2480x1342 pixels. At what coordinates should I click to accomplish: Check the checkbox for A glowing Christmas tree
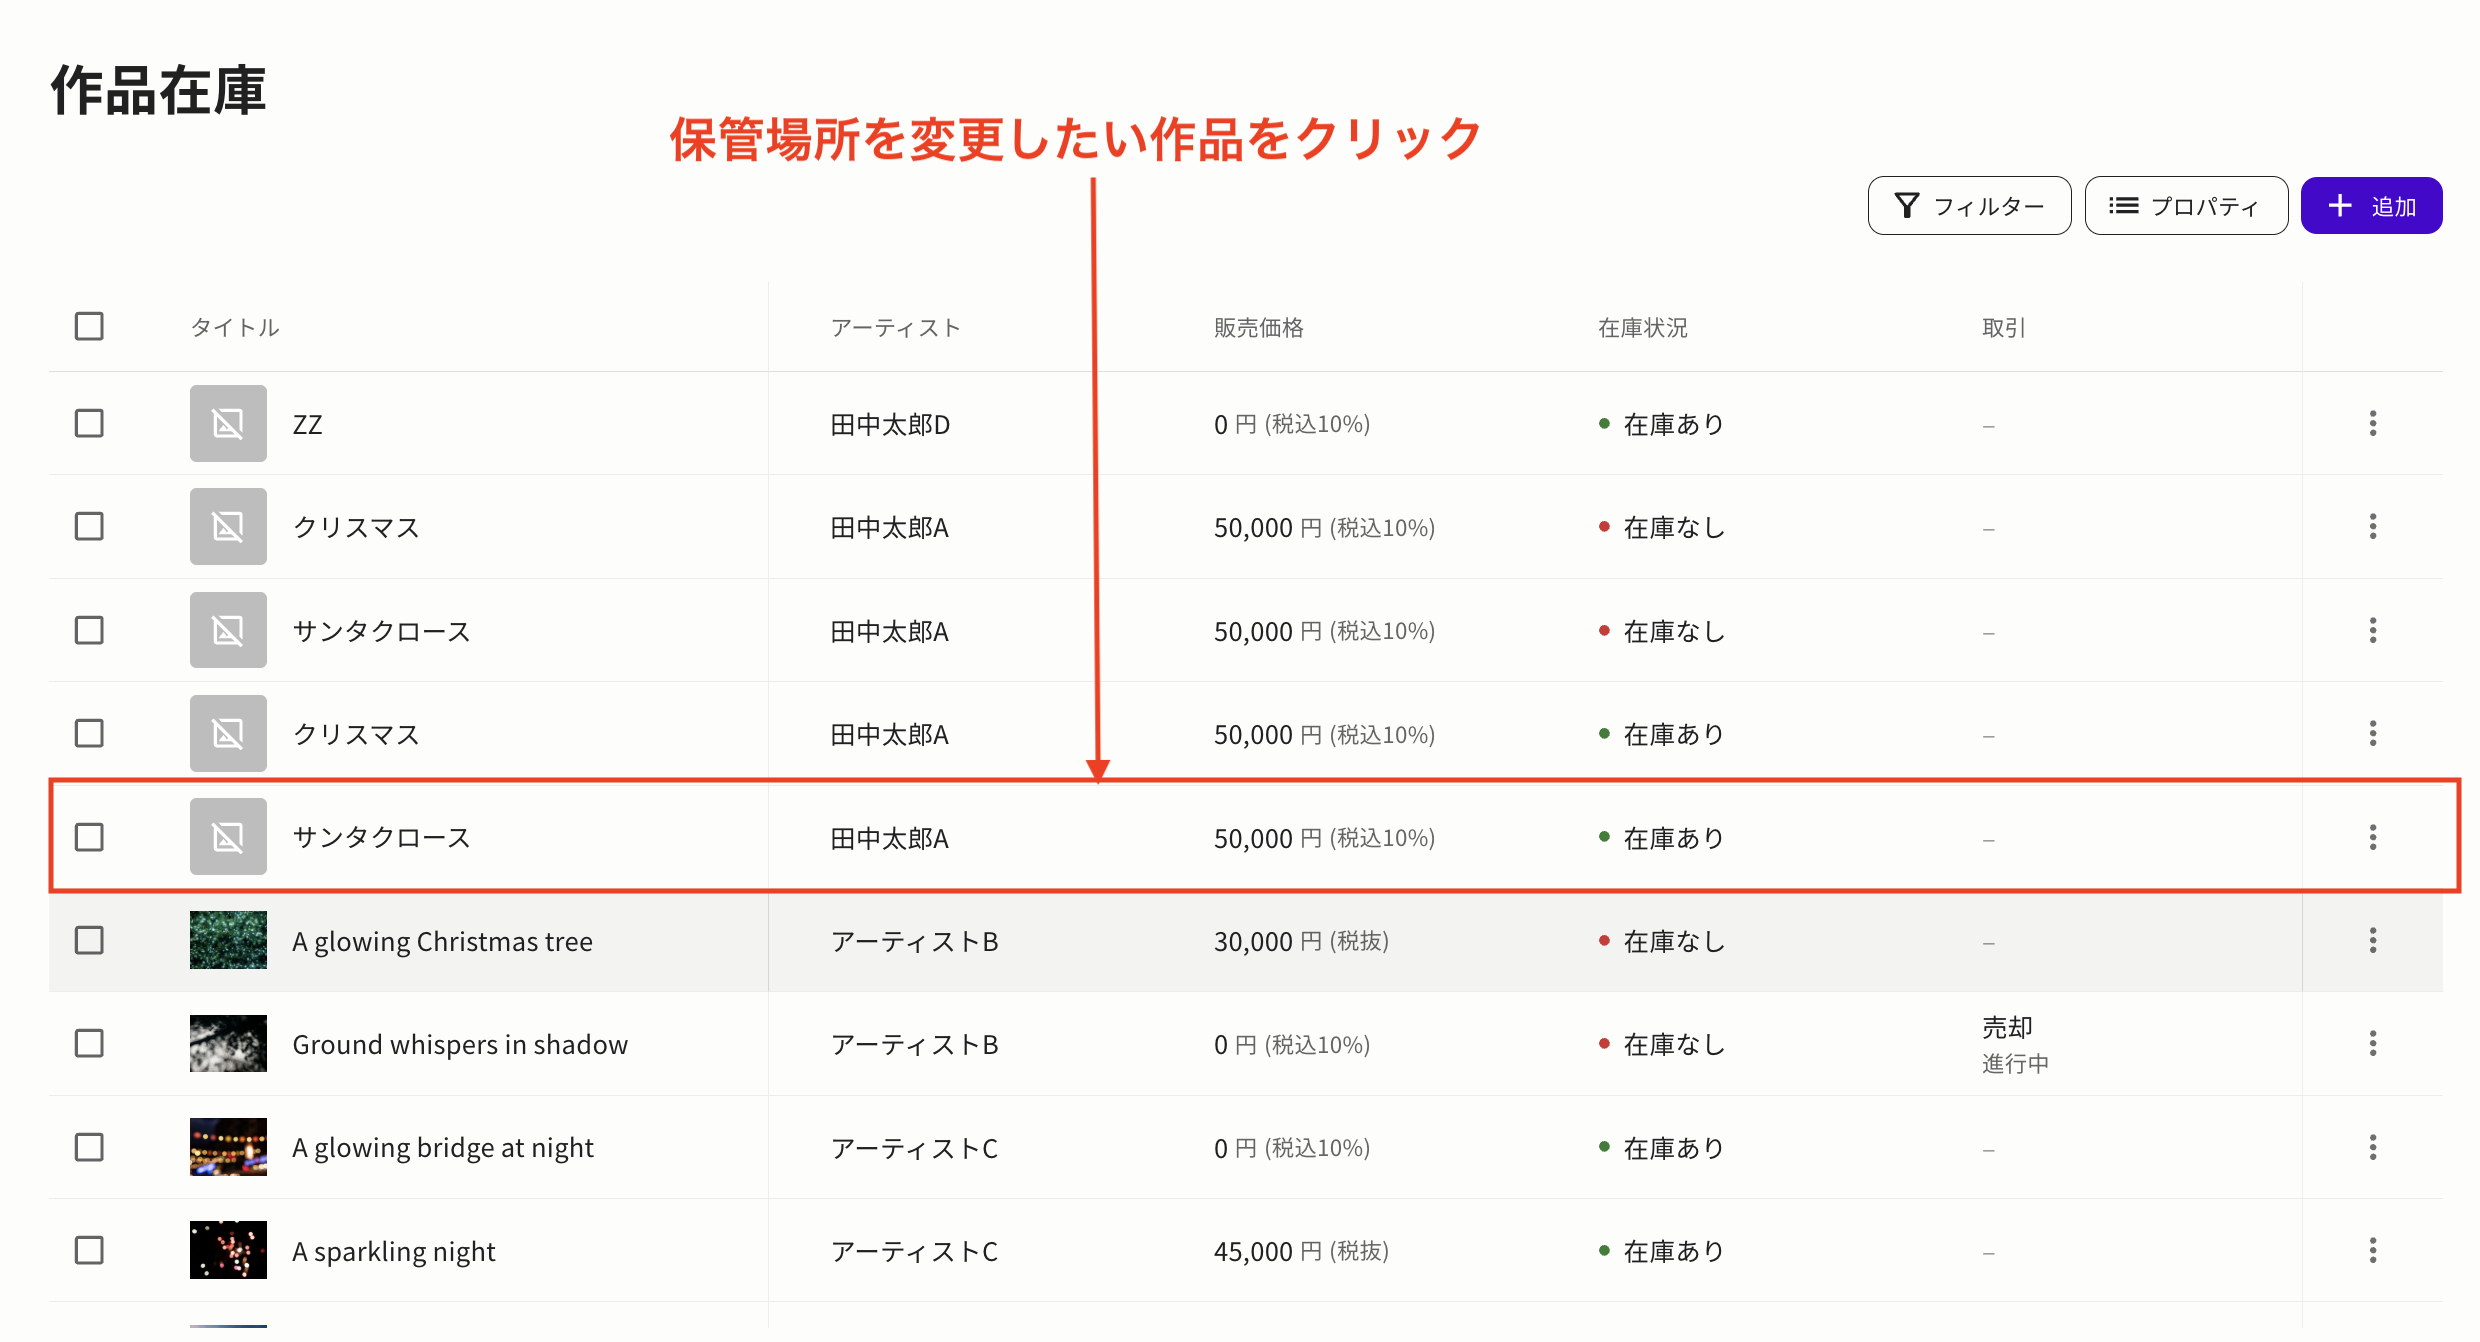click(x=89, y=940)
